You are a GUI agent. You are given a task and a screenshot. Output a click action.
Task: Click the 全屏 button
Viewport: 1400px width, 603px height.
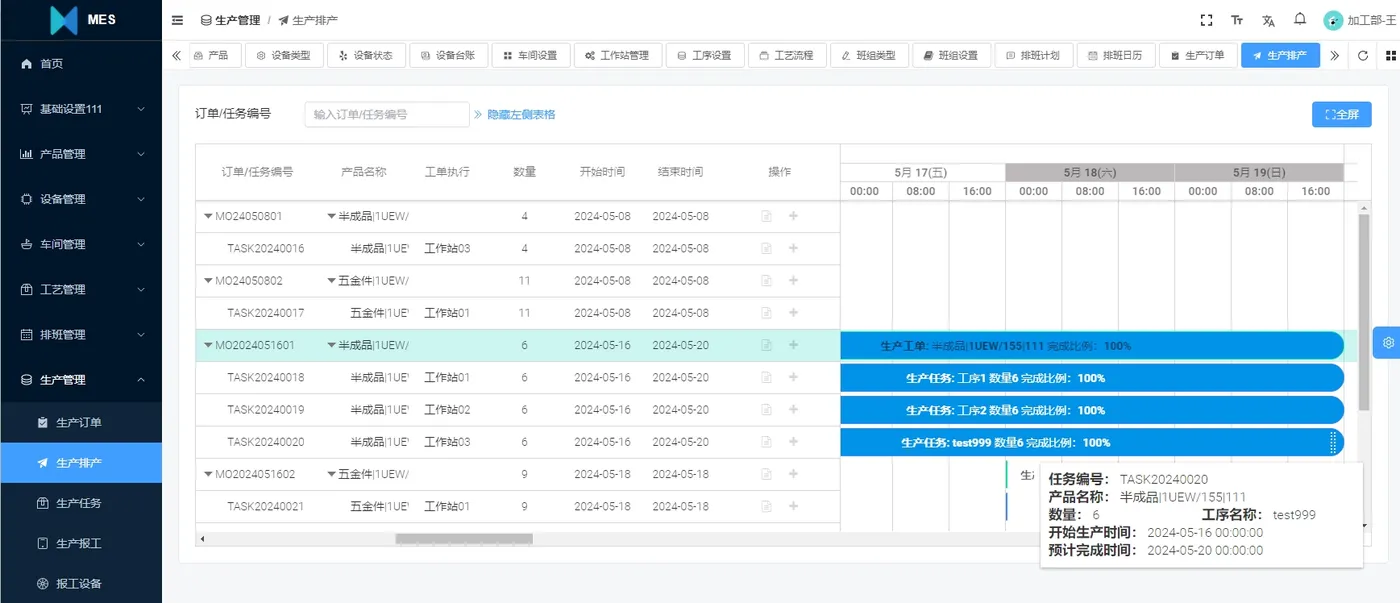(1341, 115)
